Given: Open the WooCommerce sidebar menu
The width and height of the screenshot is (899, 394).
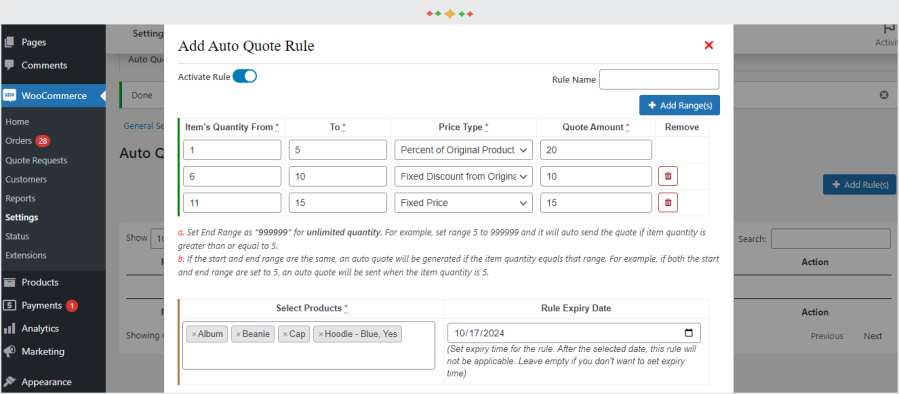Looking at the screenshot, I should tap(53, 96).
